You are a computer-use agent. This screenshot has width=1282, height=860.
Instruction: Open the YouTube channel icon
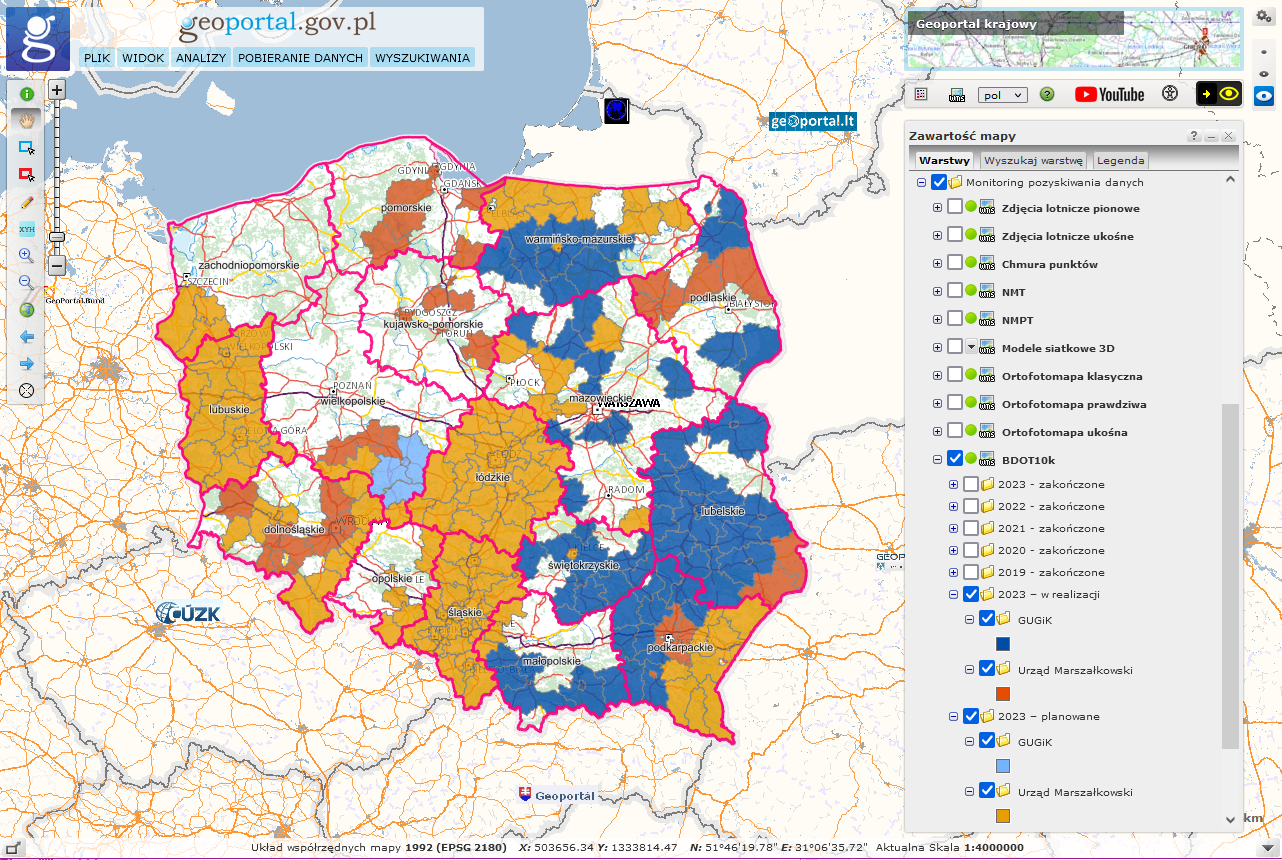pyautogui.click(x=1109, y=94)
